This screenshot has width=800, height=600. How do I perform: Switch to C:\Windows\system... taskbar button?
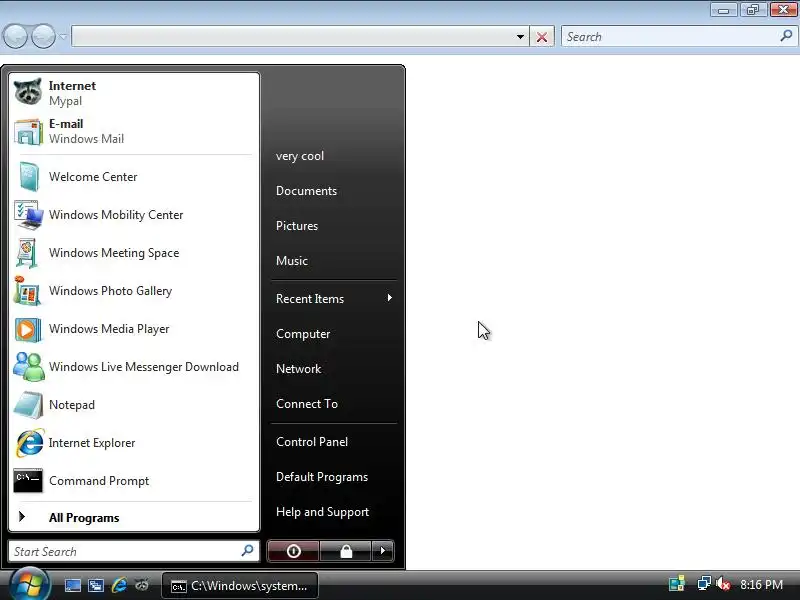coord(240,586)
